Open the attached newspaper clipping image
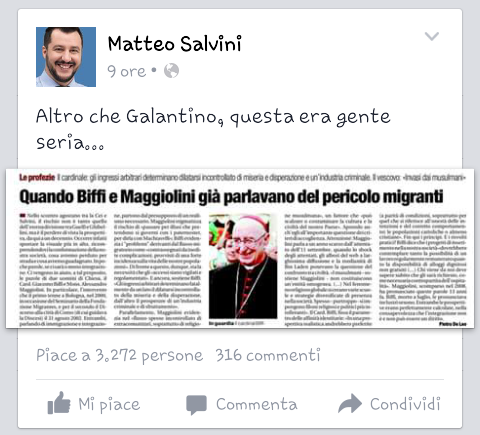480x435 pixels. tap(240, 249)
